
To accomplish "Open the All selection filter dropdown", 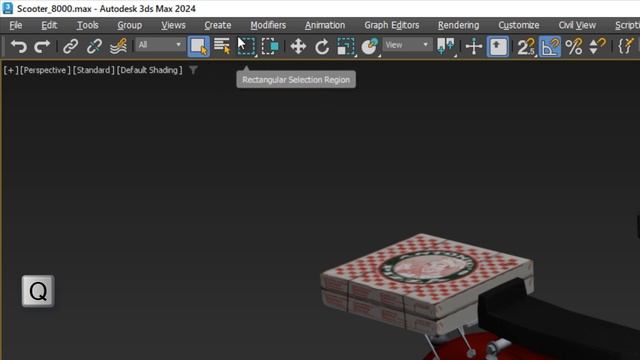I will (160, 44).
